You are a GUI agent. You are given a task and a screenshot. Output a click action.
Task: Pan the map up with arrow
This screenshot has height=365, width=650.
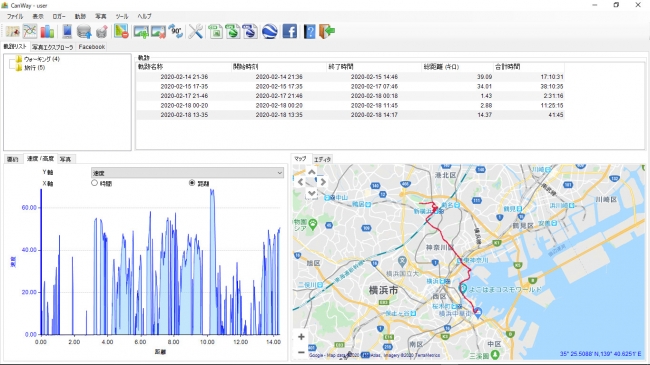click(312, 171)
